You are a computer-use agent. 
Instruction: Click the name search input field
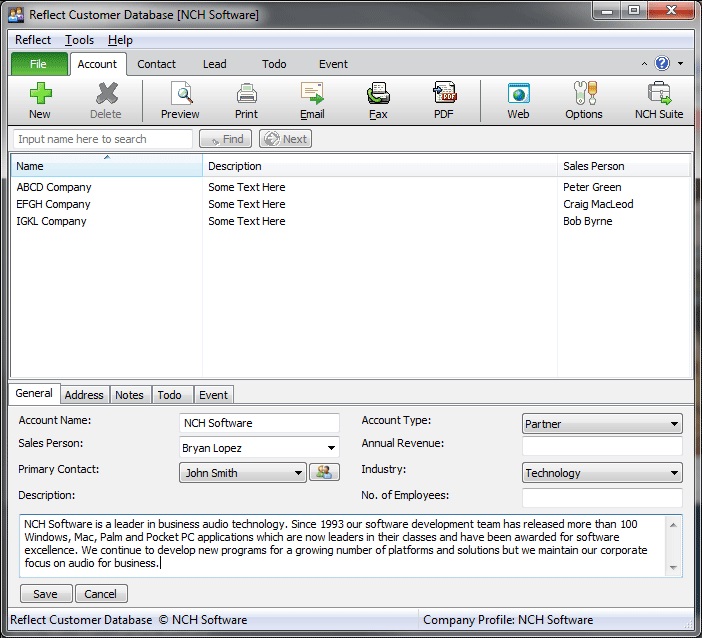(x=103, y=139)
